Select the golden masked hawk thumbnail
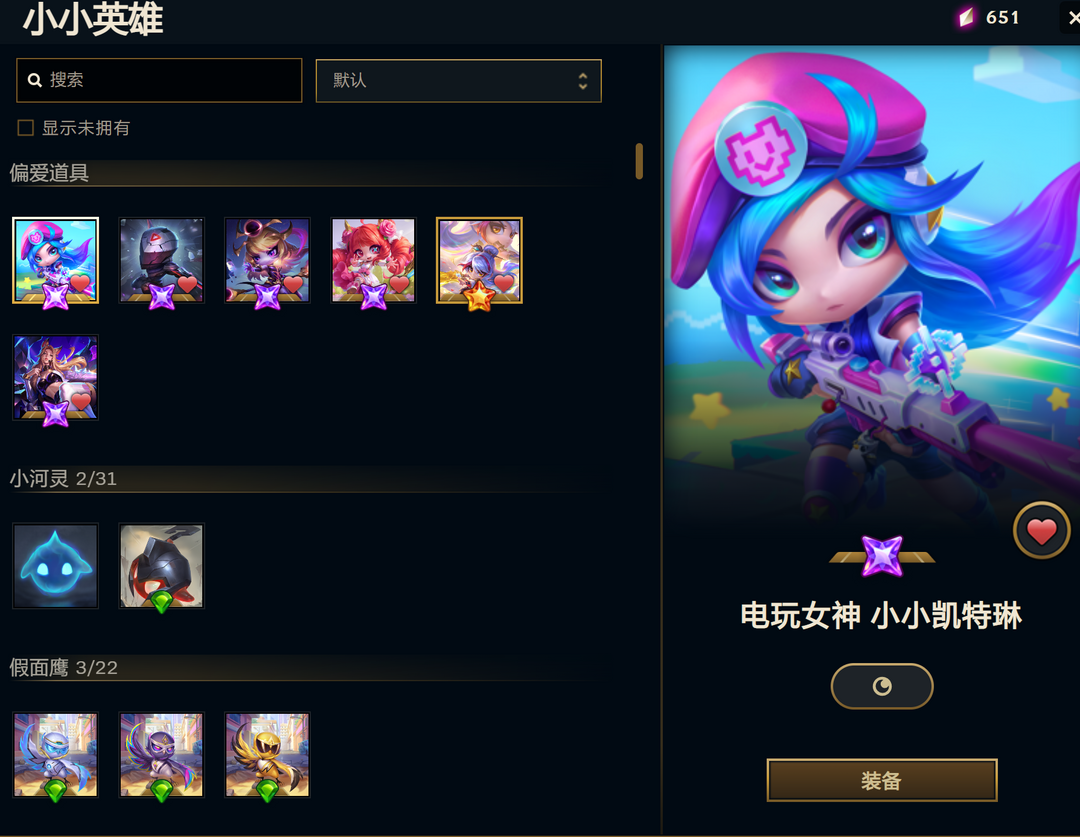 [x=267, y=755]
